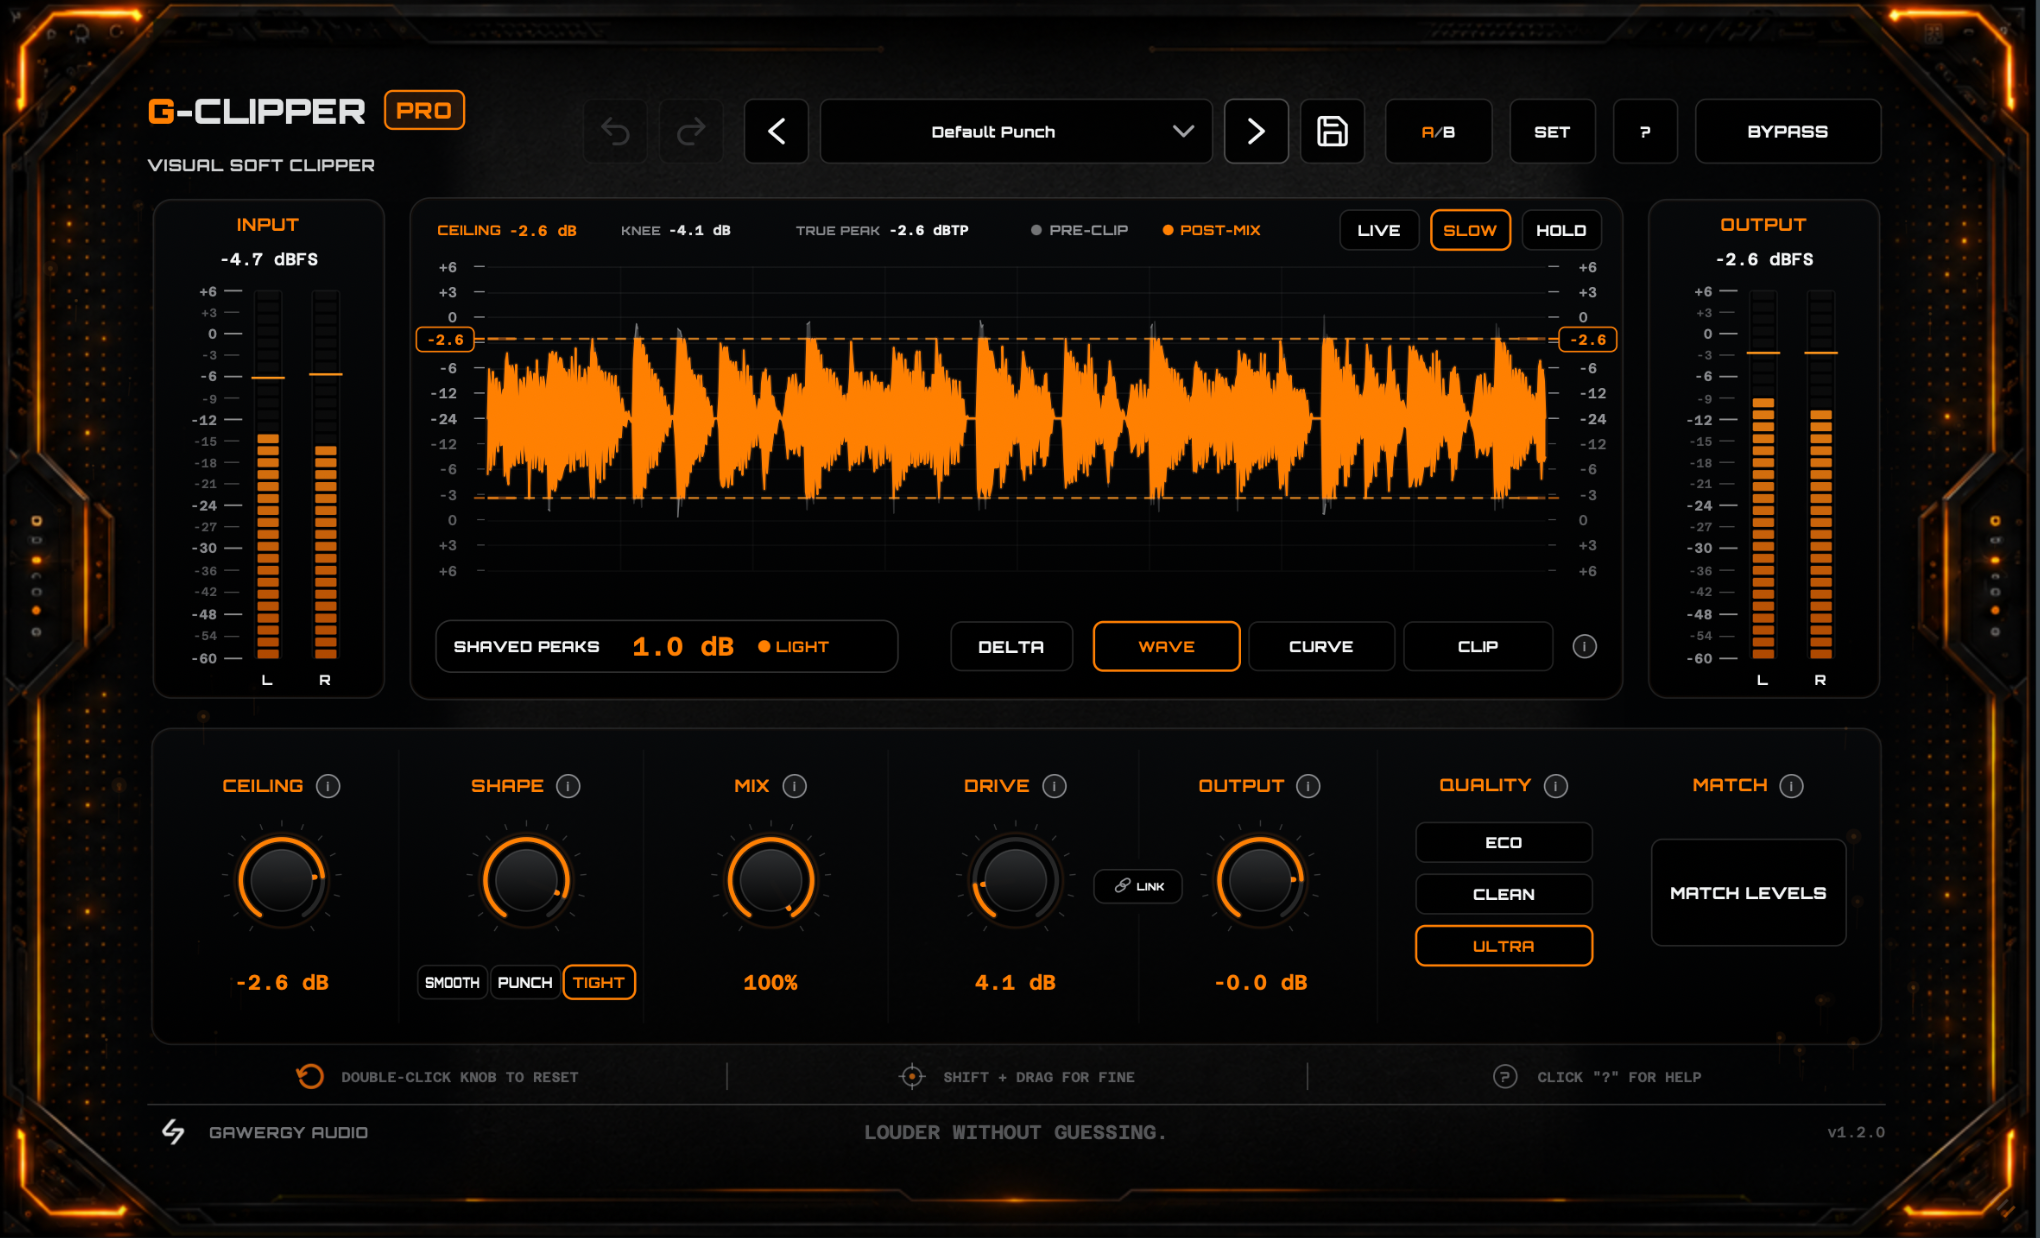Click the crosshair fine-adjust icon in footer

point(912,1076)
